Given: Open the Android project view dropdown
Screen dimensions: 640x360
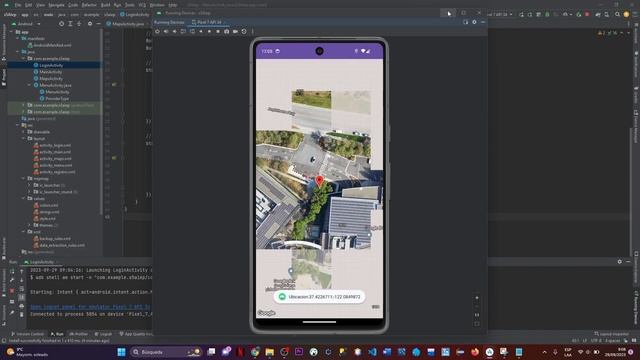Looking at the screenshot, I should [x=27, y=24].
